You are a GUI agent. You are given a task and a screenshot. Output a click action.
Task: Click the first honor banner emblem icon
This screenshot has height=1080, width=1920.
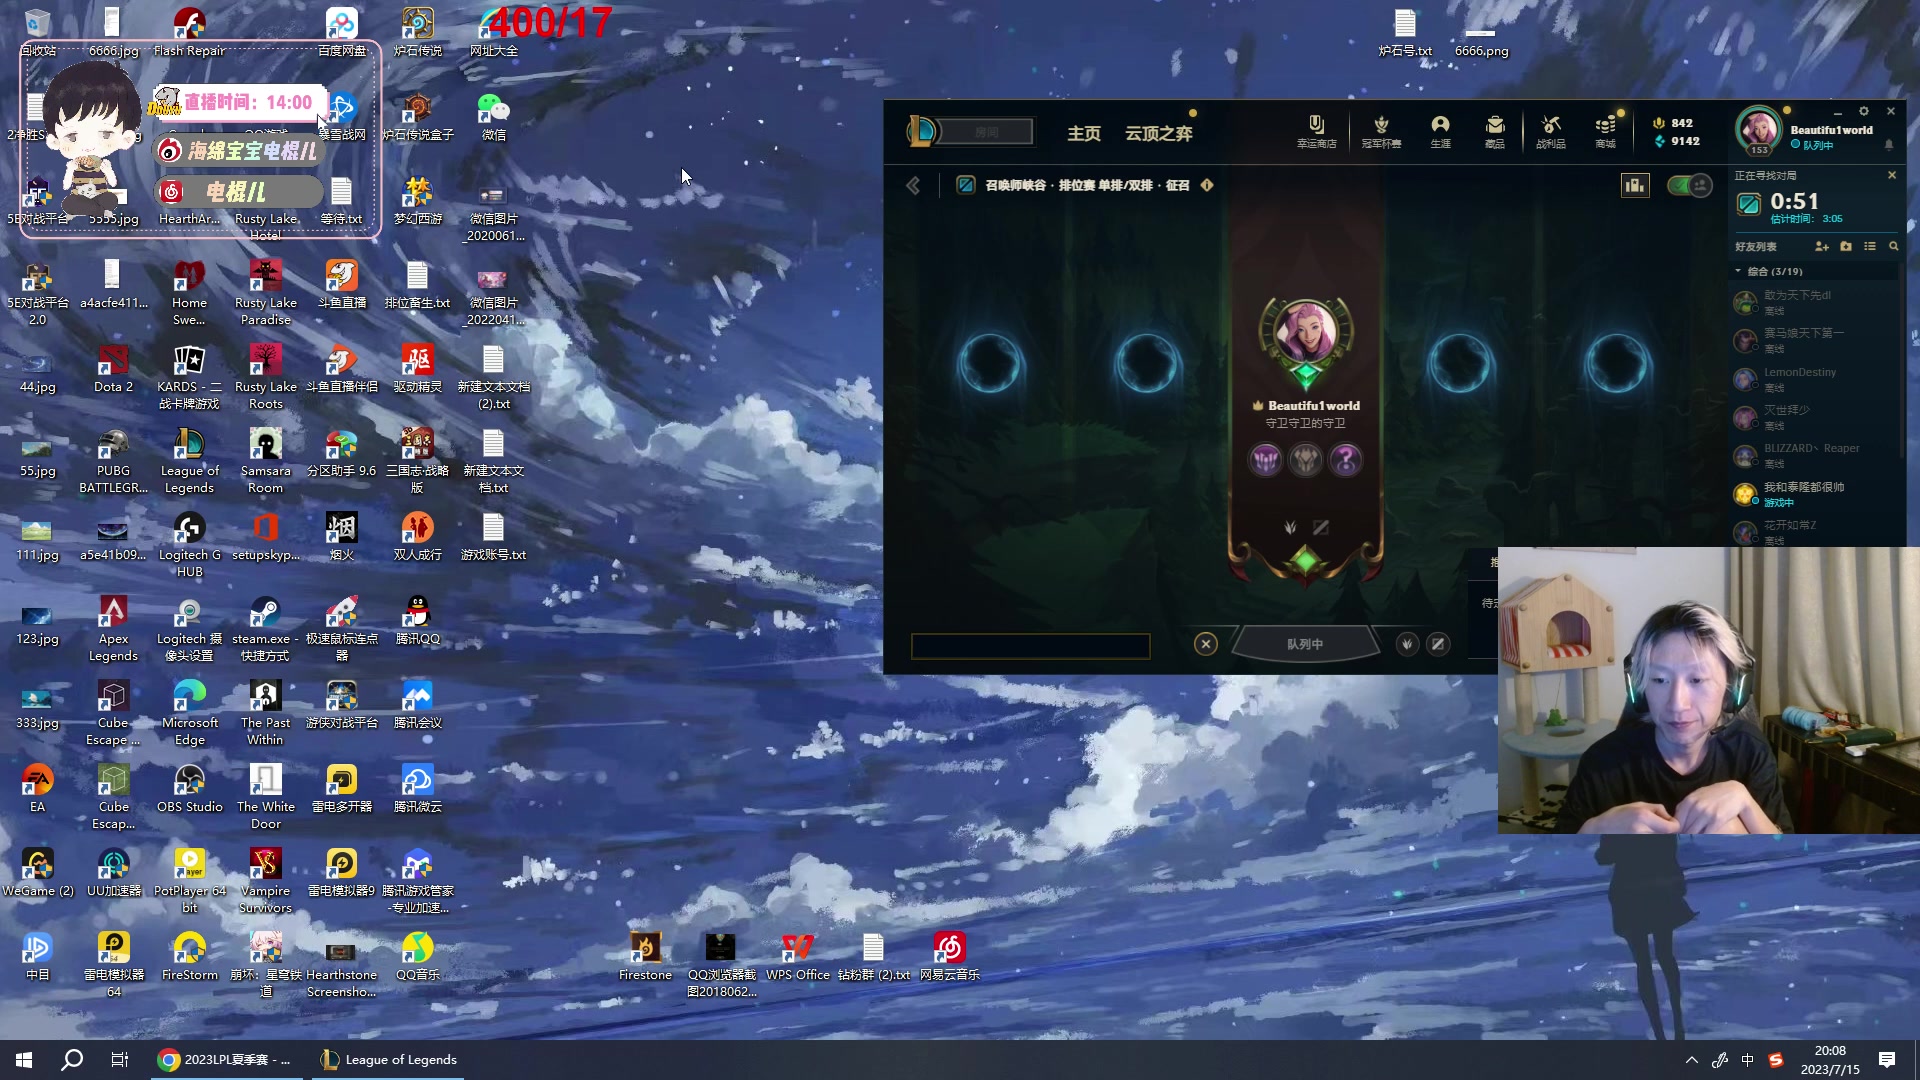(1265, 460)
